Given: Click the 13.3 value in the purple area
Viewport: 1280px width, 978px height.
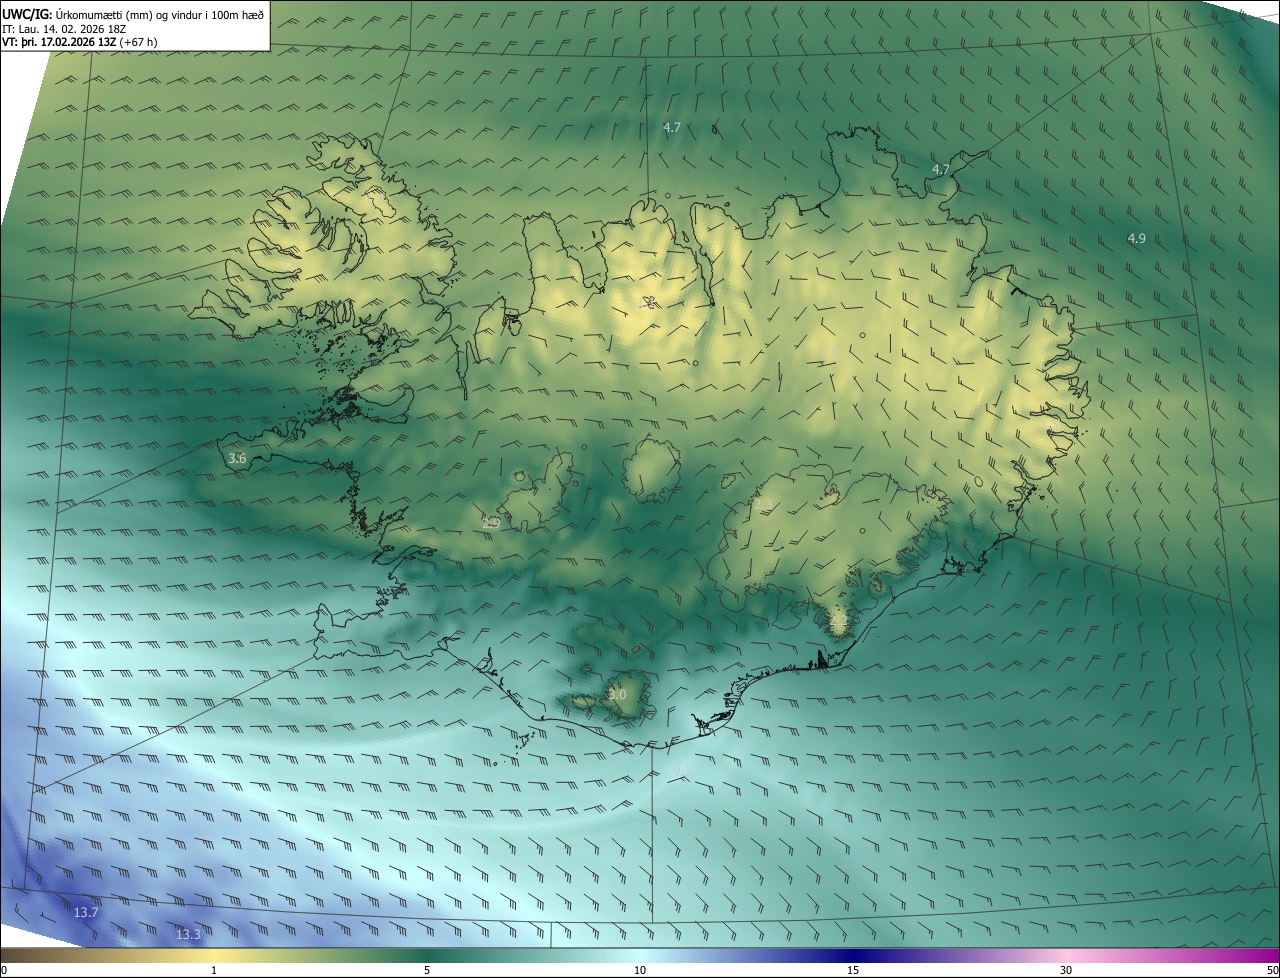Looking at the screenshot, I should coord(188,934).
